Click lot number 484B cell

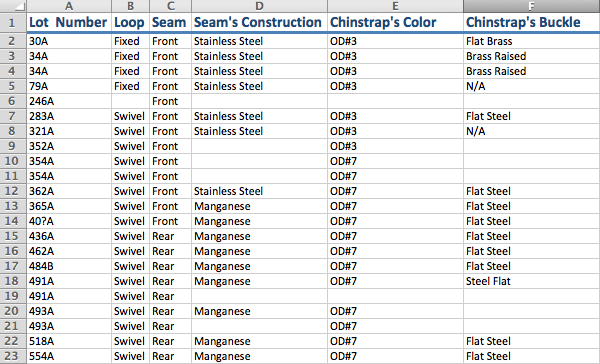pyautogui.click(x=69, y=266)
